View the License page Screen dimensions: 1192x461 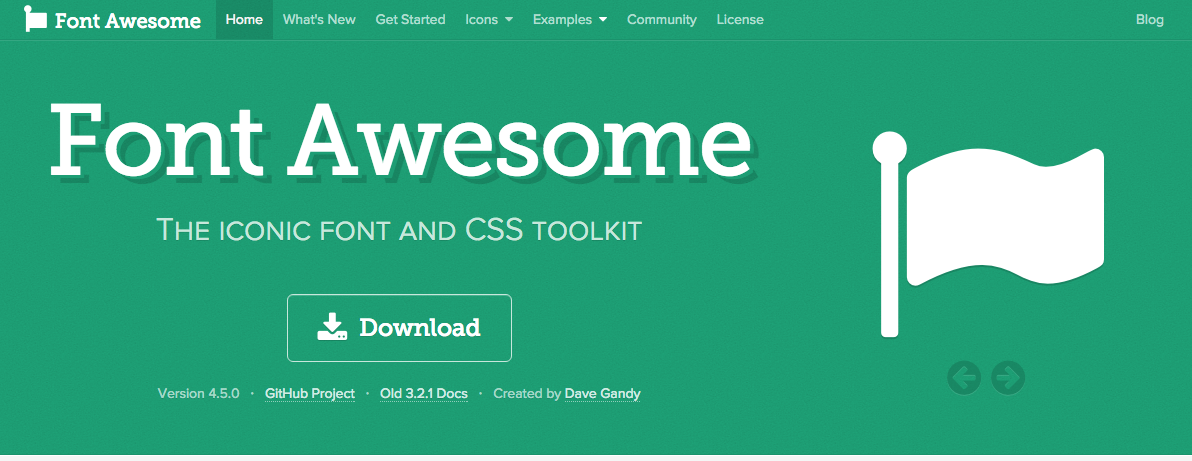point(740,20)
